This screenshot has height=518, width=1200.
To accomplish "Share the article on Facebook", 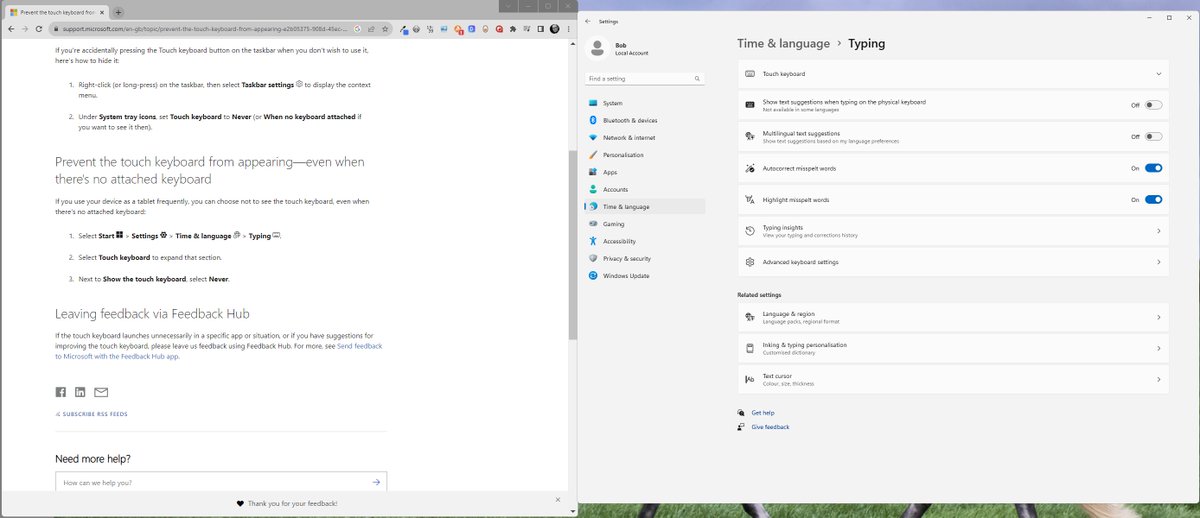I will coord(60,392).
